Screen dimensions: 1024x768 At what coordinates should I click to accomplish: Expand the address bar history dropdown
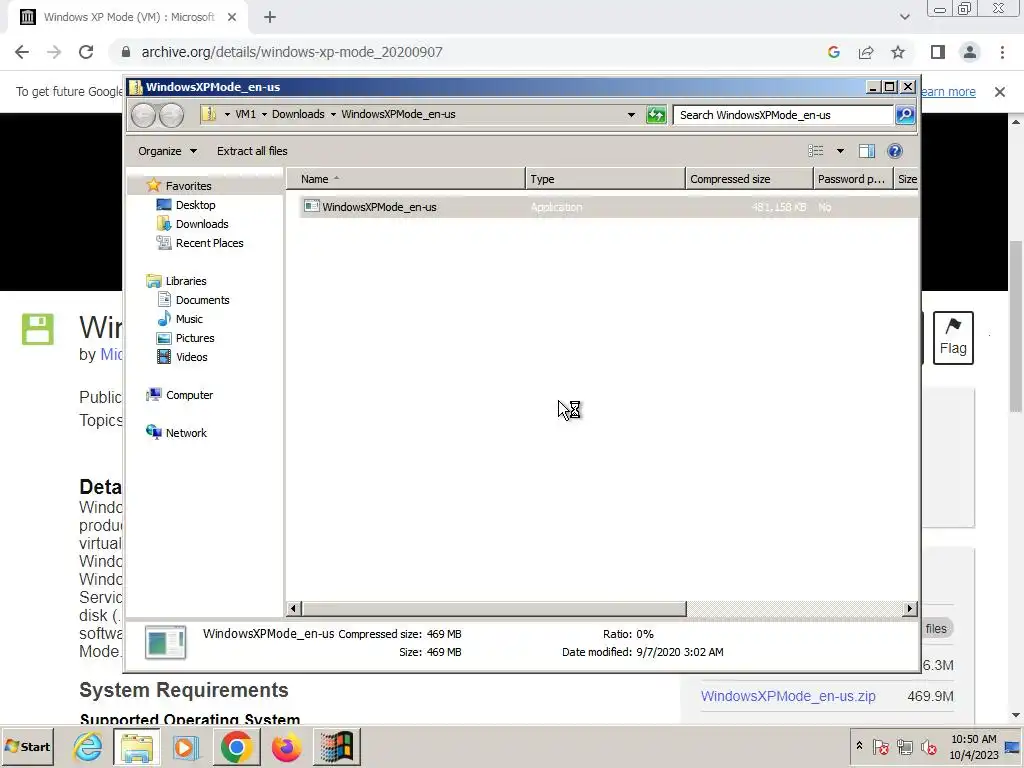(631, 115)
